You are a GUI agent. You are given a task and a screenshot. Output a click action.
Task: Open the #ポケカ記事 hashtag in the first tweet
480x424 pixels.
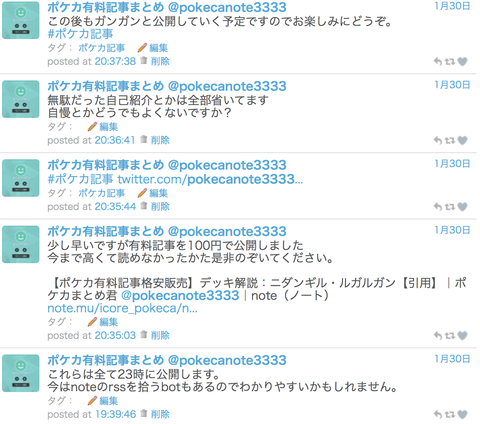[x=80, y=34]
